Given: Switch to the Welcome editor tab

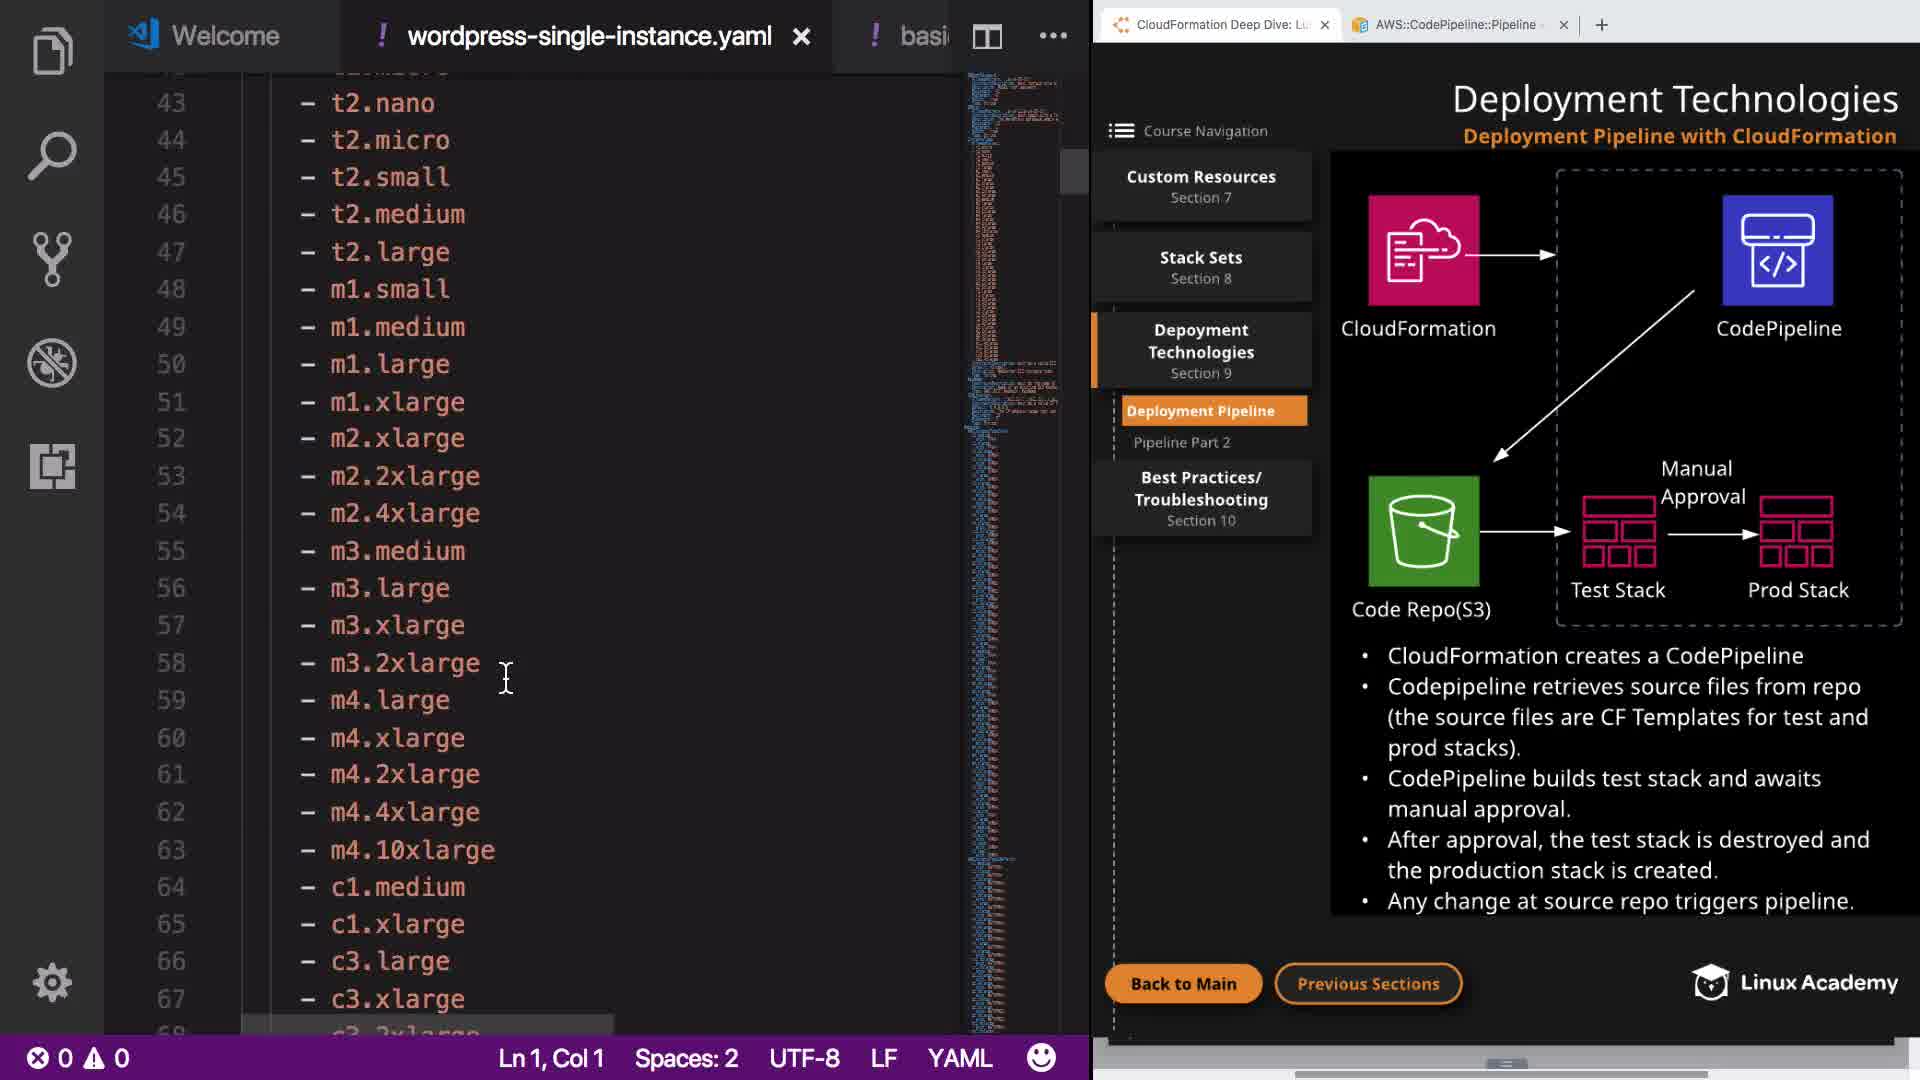Looking at the screenshot, I should pos(224,36).
